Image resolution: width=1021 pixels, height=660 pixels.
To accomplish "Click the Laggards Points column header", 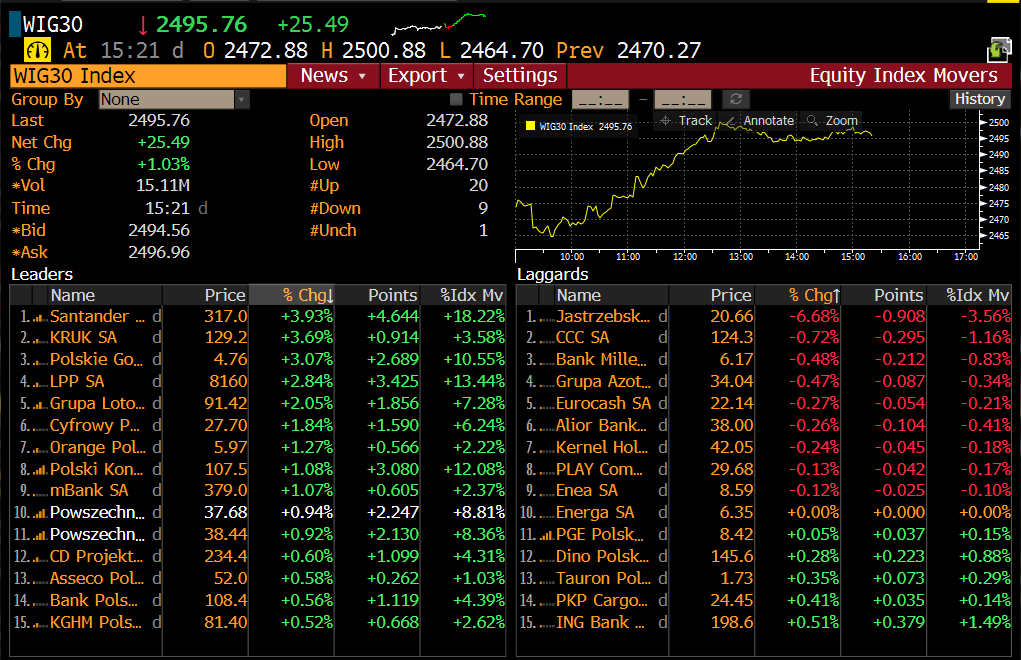I will (x=884, y=295).
